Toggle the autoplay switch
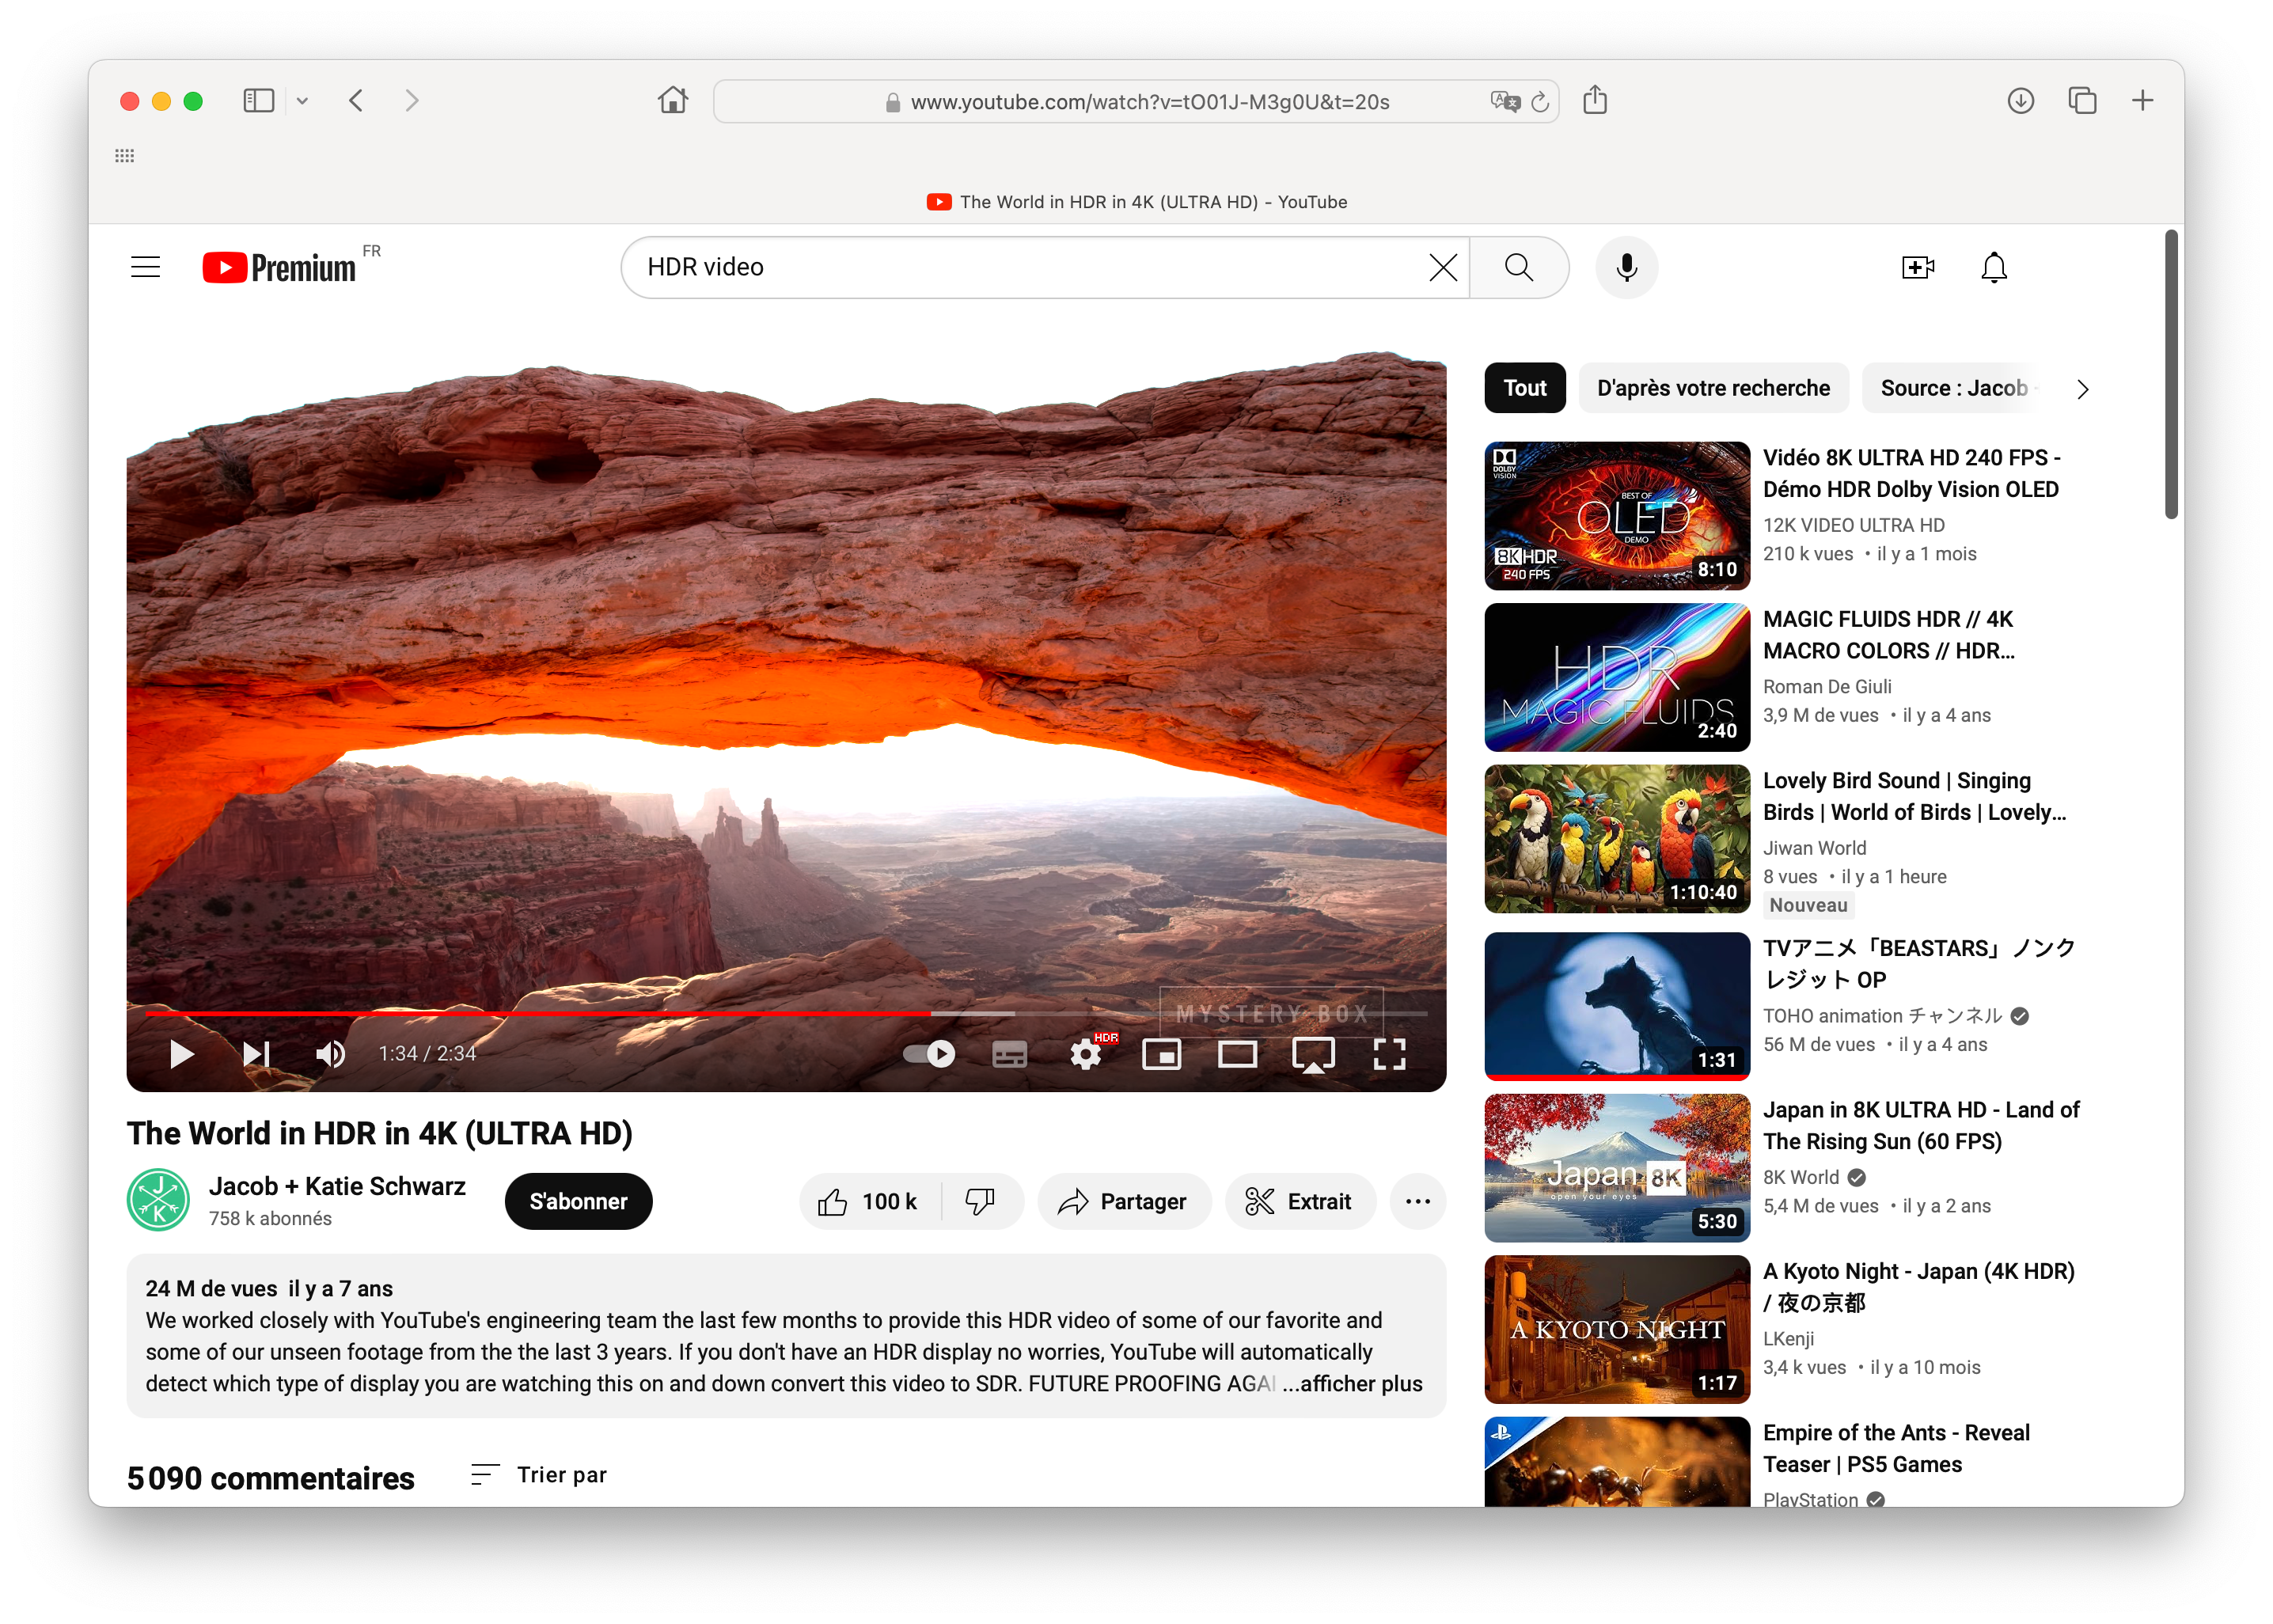Viewport: 2273px width, 1624px height. point(928,1054)
